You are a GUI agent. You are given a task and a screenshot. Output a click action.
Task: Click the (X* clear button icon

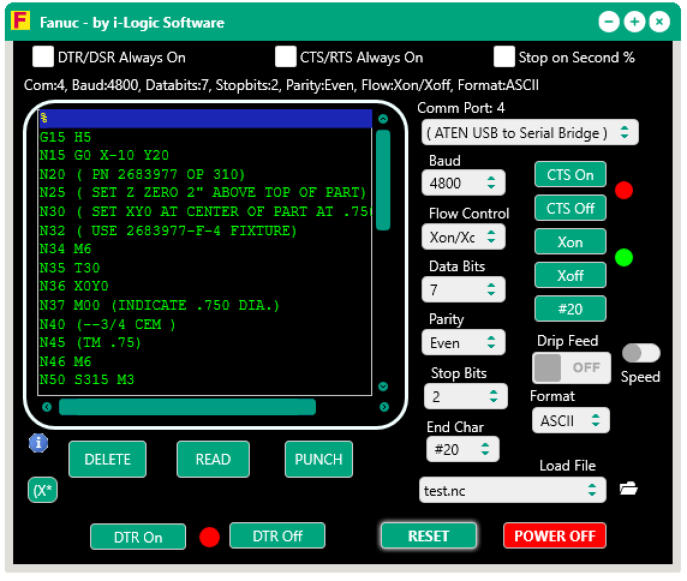click(42, 491)
